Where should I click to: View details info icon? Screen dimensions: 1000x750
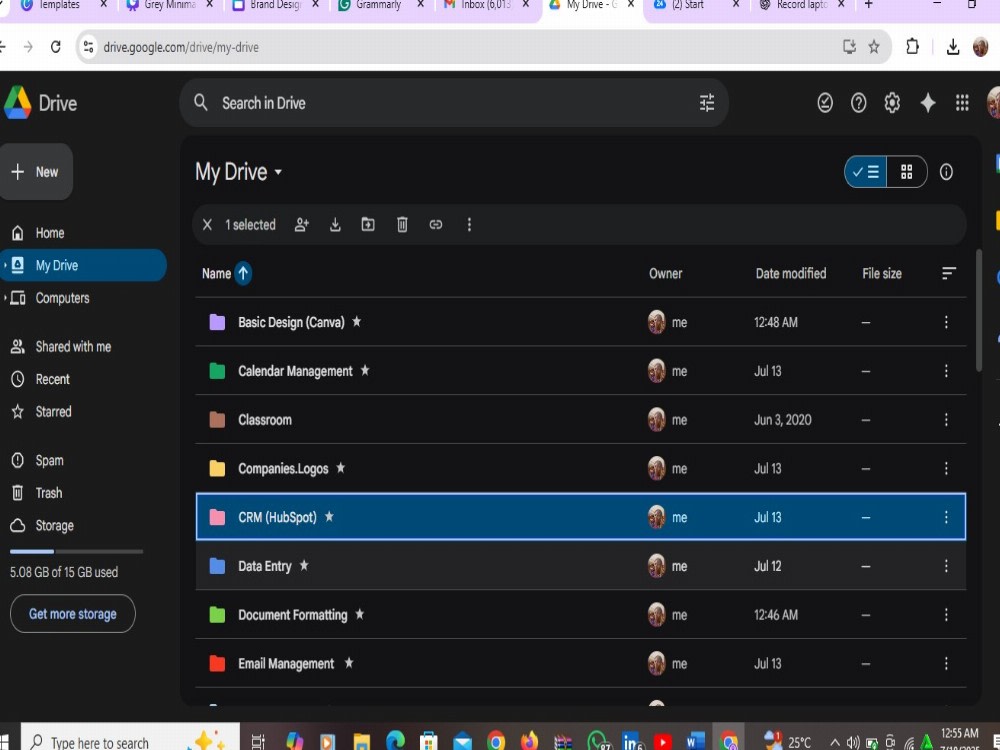tap(946, 172)
